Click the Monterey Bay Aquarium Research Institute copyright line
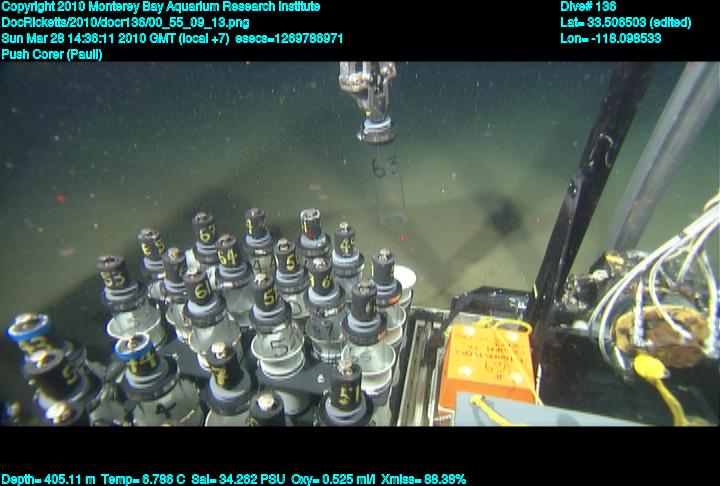 click(161, 6)
